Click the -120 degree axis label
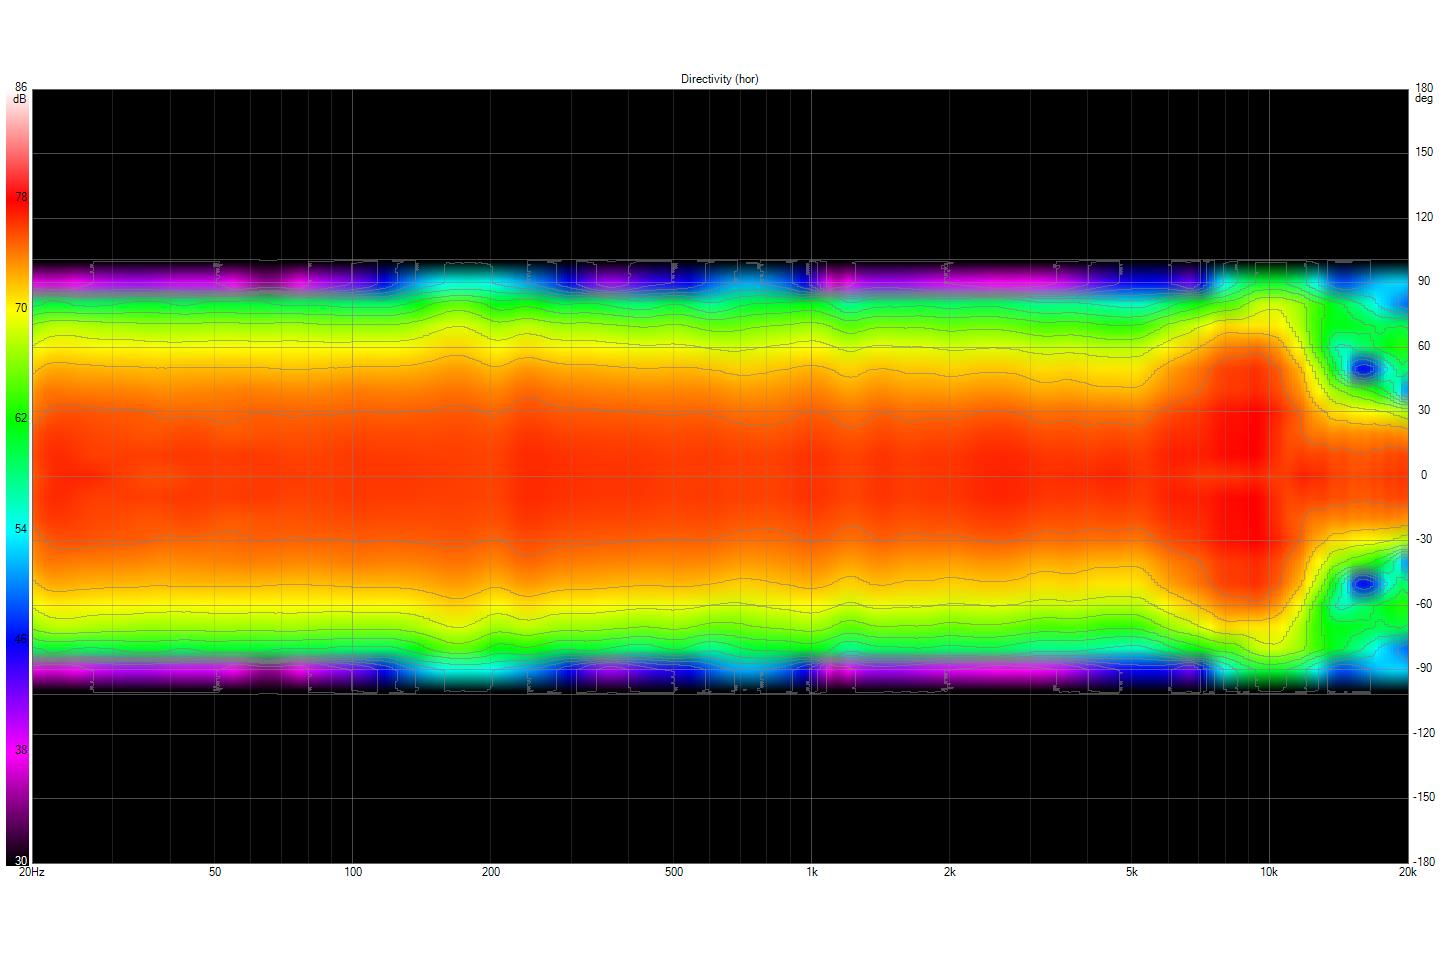This screenshot has height=953, width=1440. click(x=1424, y=733)
